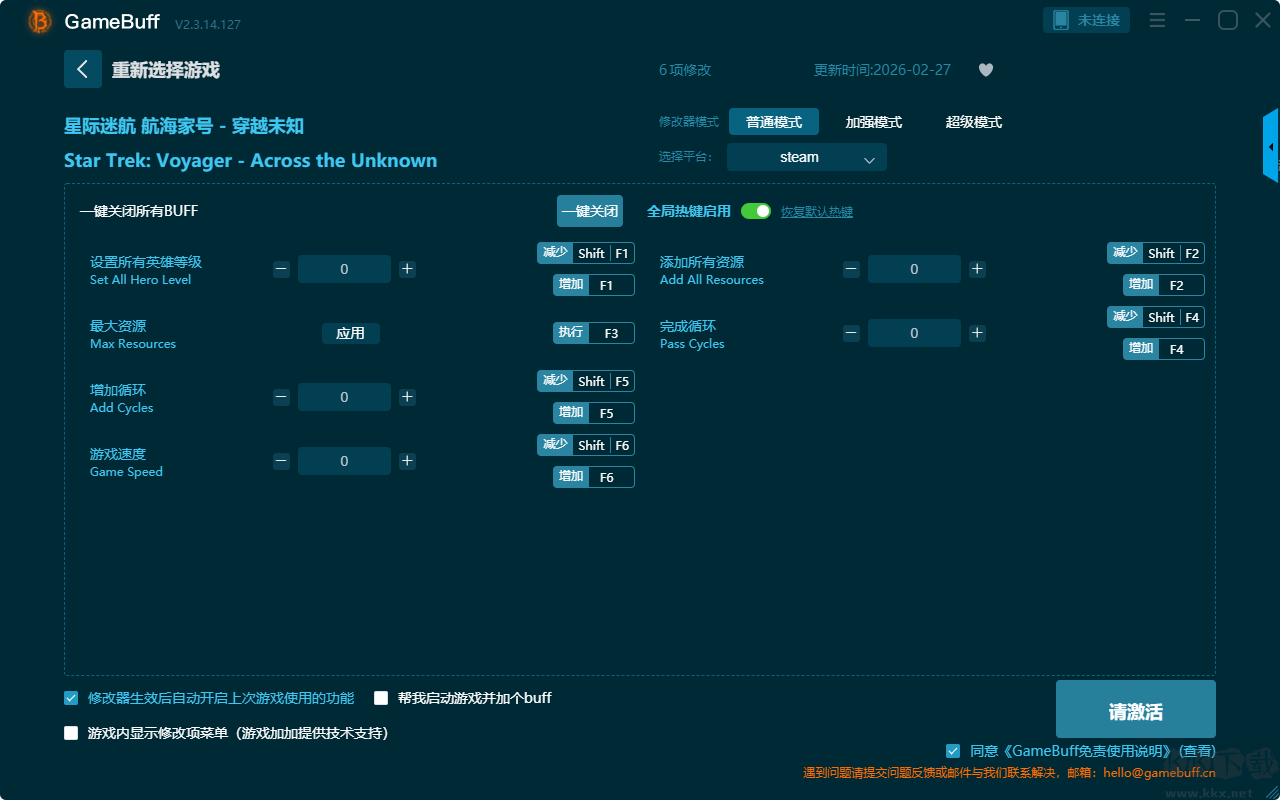Switch to 加强模式 enhanced mode tab
Image resolution: width=1280 pixels, height=800 pixels.
point(873,122)
